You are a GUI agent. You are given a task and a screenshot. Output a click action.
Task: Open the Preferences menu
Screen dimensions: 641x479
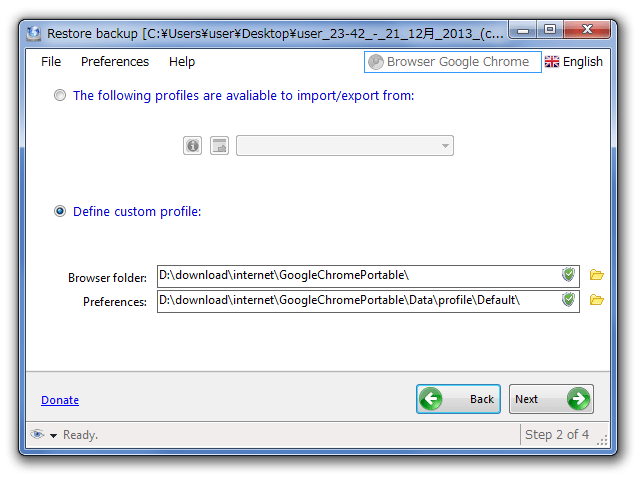coord(115,62)
